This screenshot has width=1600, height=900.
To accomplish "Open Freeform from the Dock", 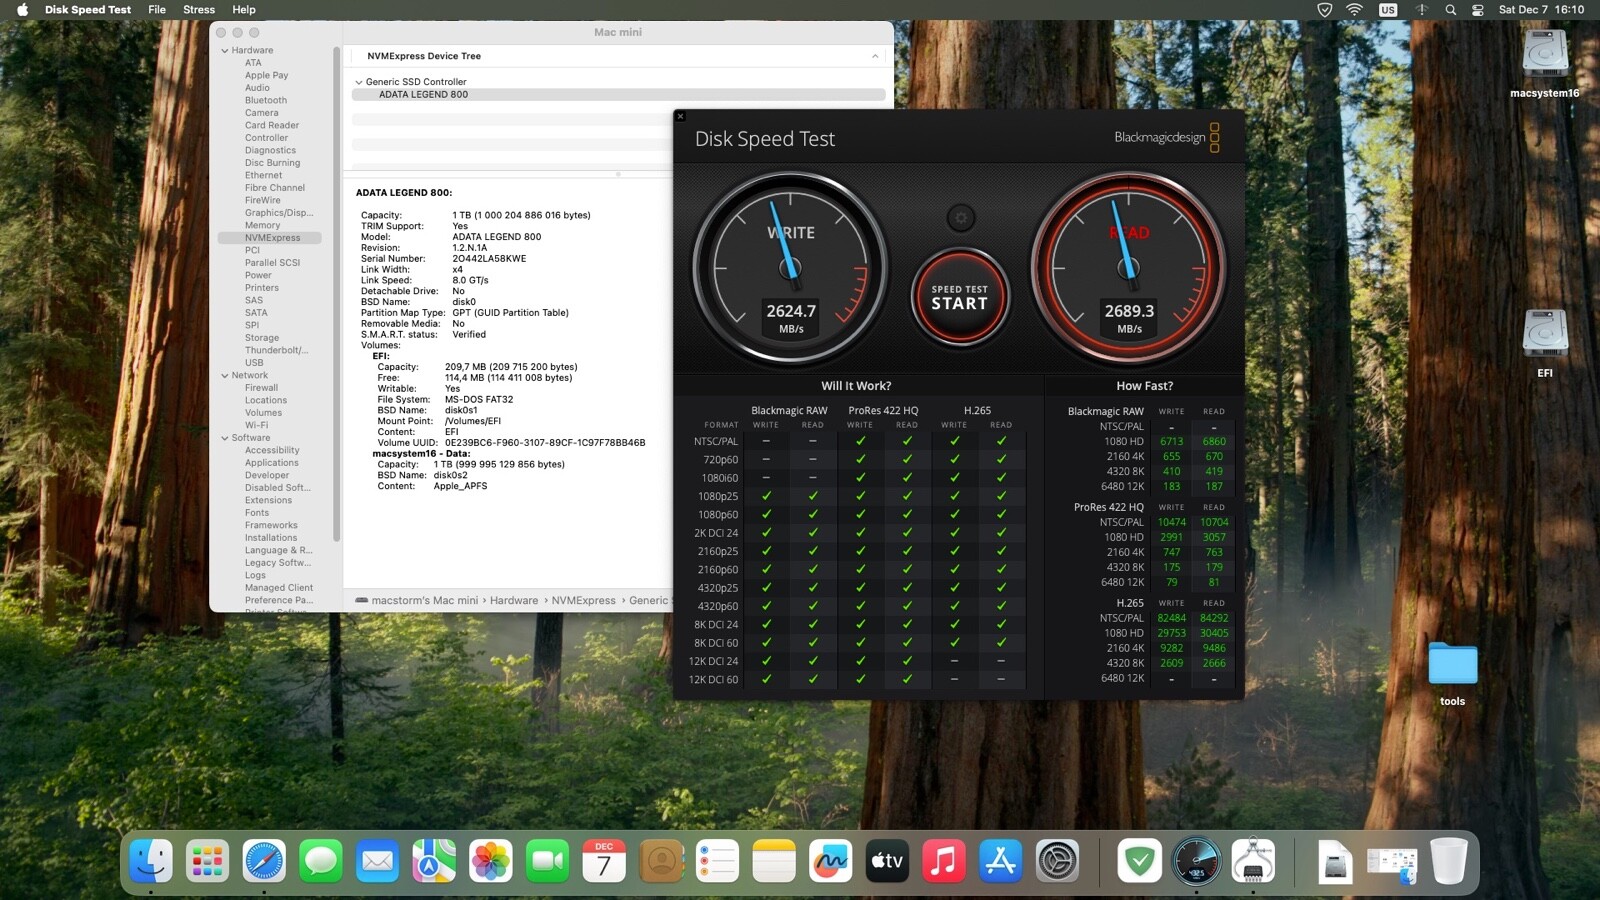I will pyautogui.click(x=830, y=860).
